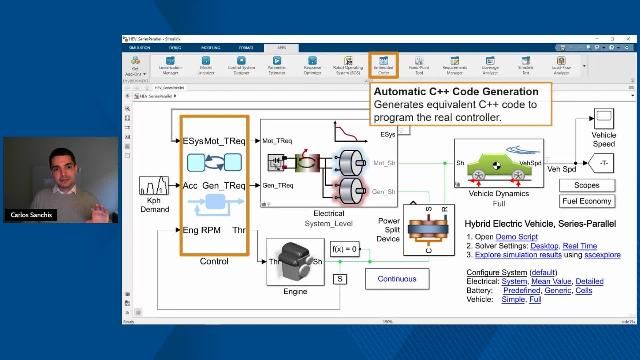Open the Response Optimizer app
Viewport: 640px width, 360px height.
(x=312, y=65)
